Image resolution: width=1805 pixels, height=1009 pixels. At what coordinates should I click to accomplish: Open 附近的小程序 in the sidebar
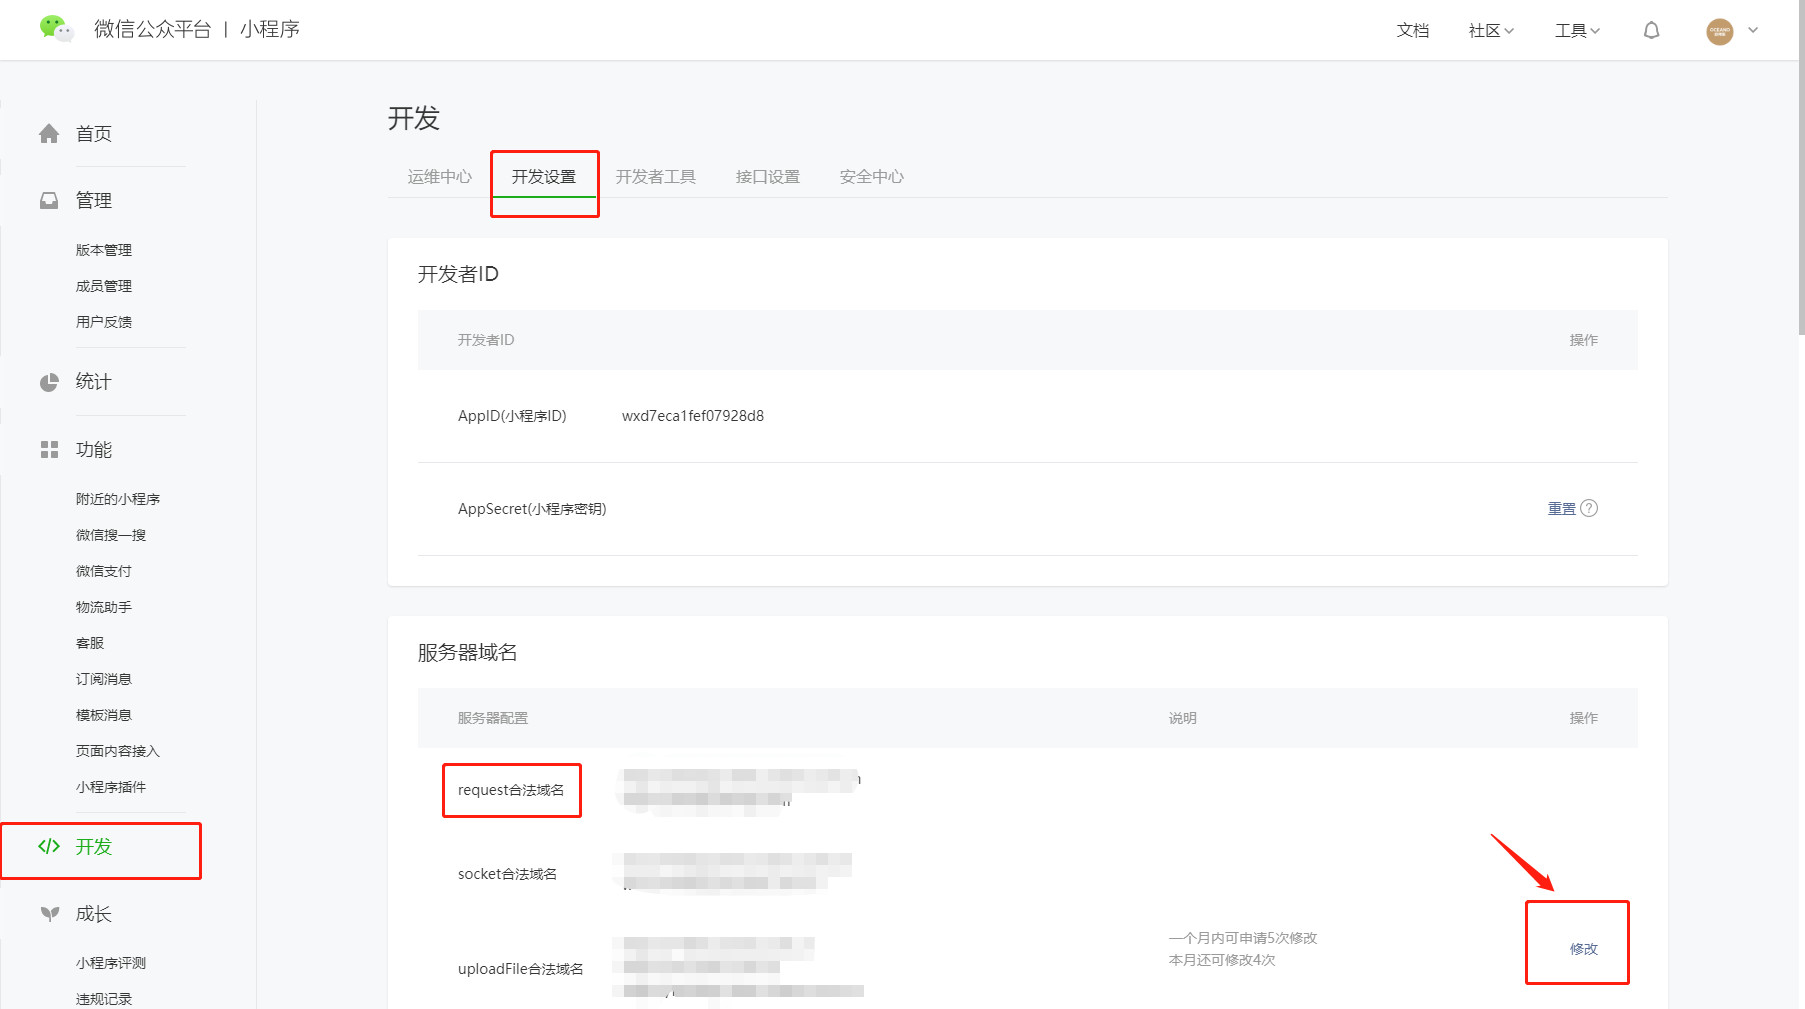click(118, 499)
